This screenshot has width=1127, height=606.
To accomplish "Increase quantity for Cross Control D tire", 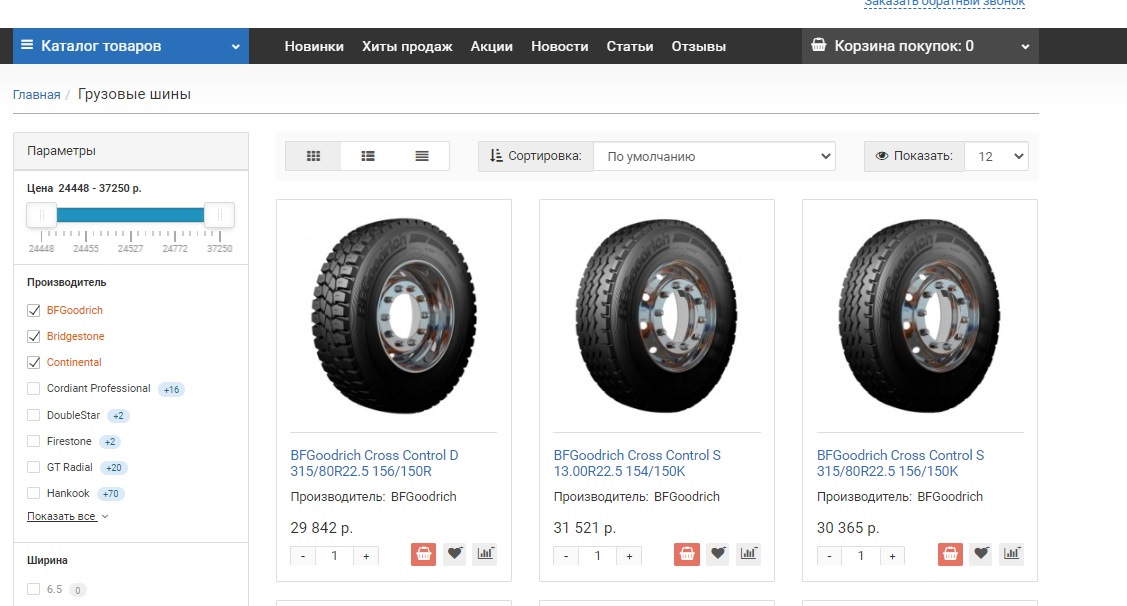I will click(366, 556).
